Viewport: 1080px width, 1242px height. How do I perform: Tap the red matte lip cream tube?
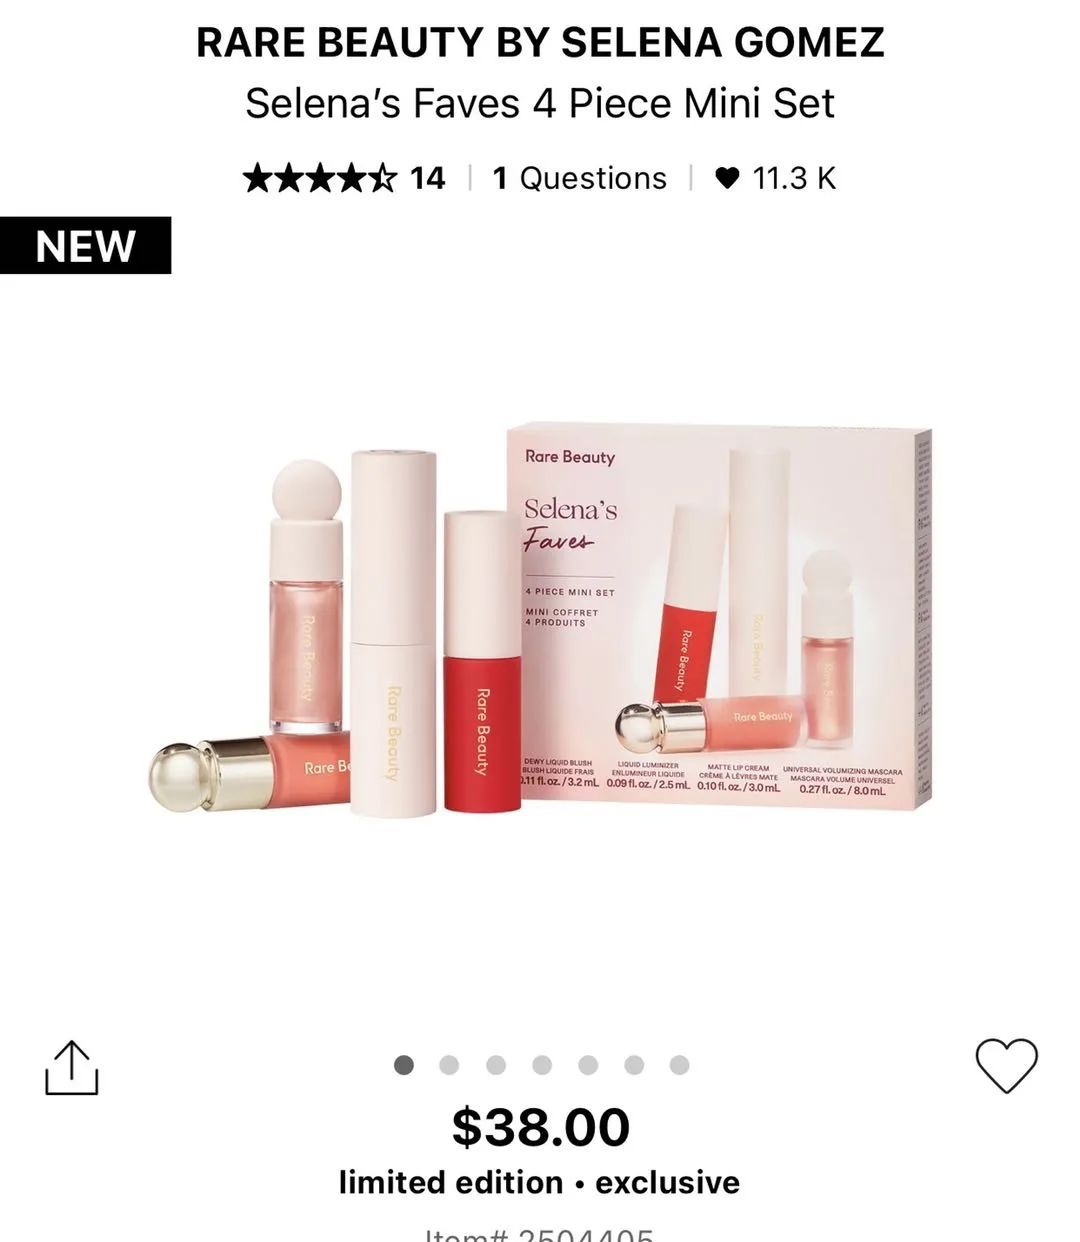point(482,662)
